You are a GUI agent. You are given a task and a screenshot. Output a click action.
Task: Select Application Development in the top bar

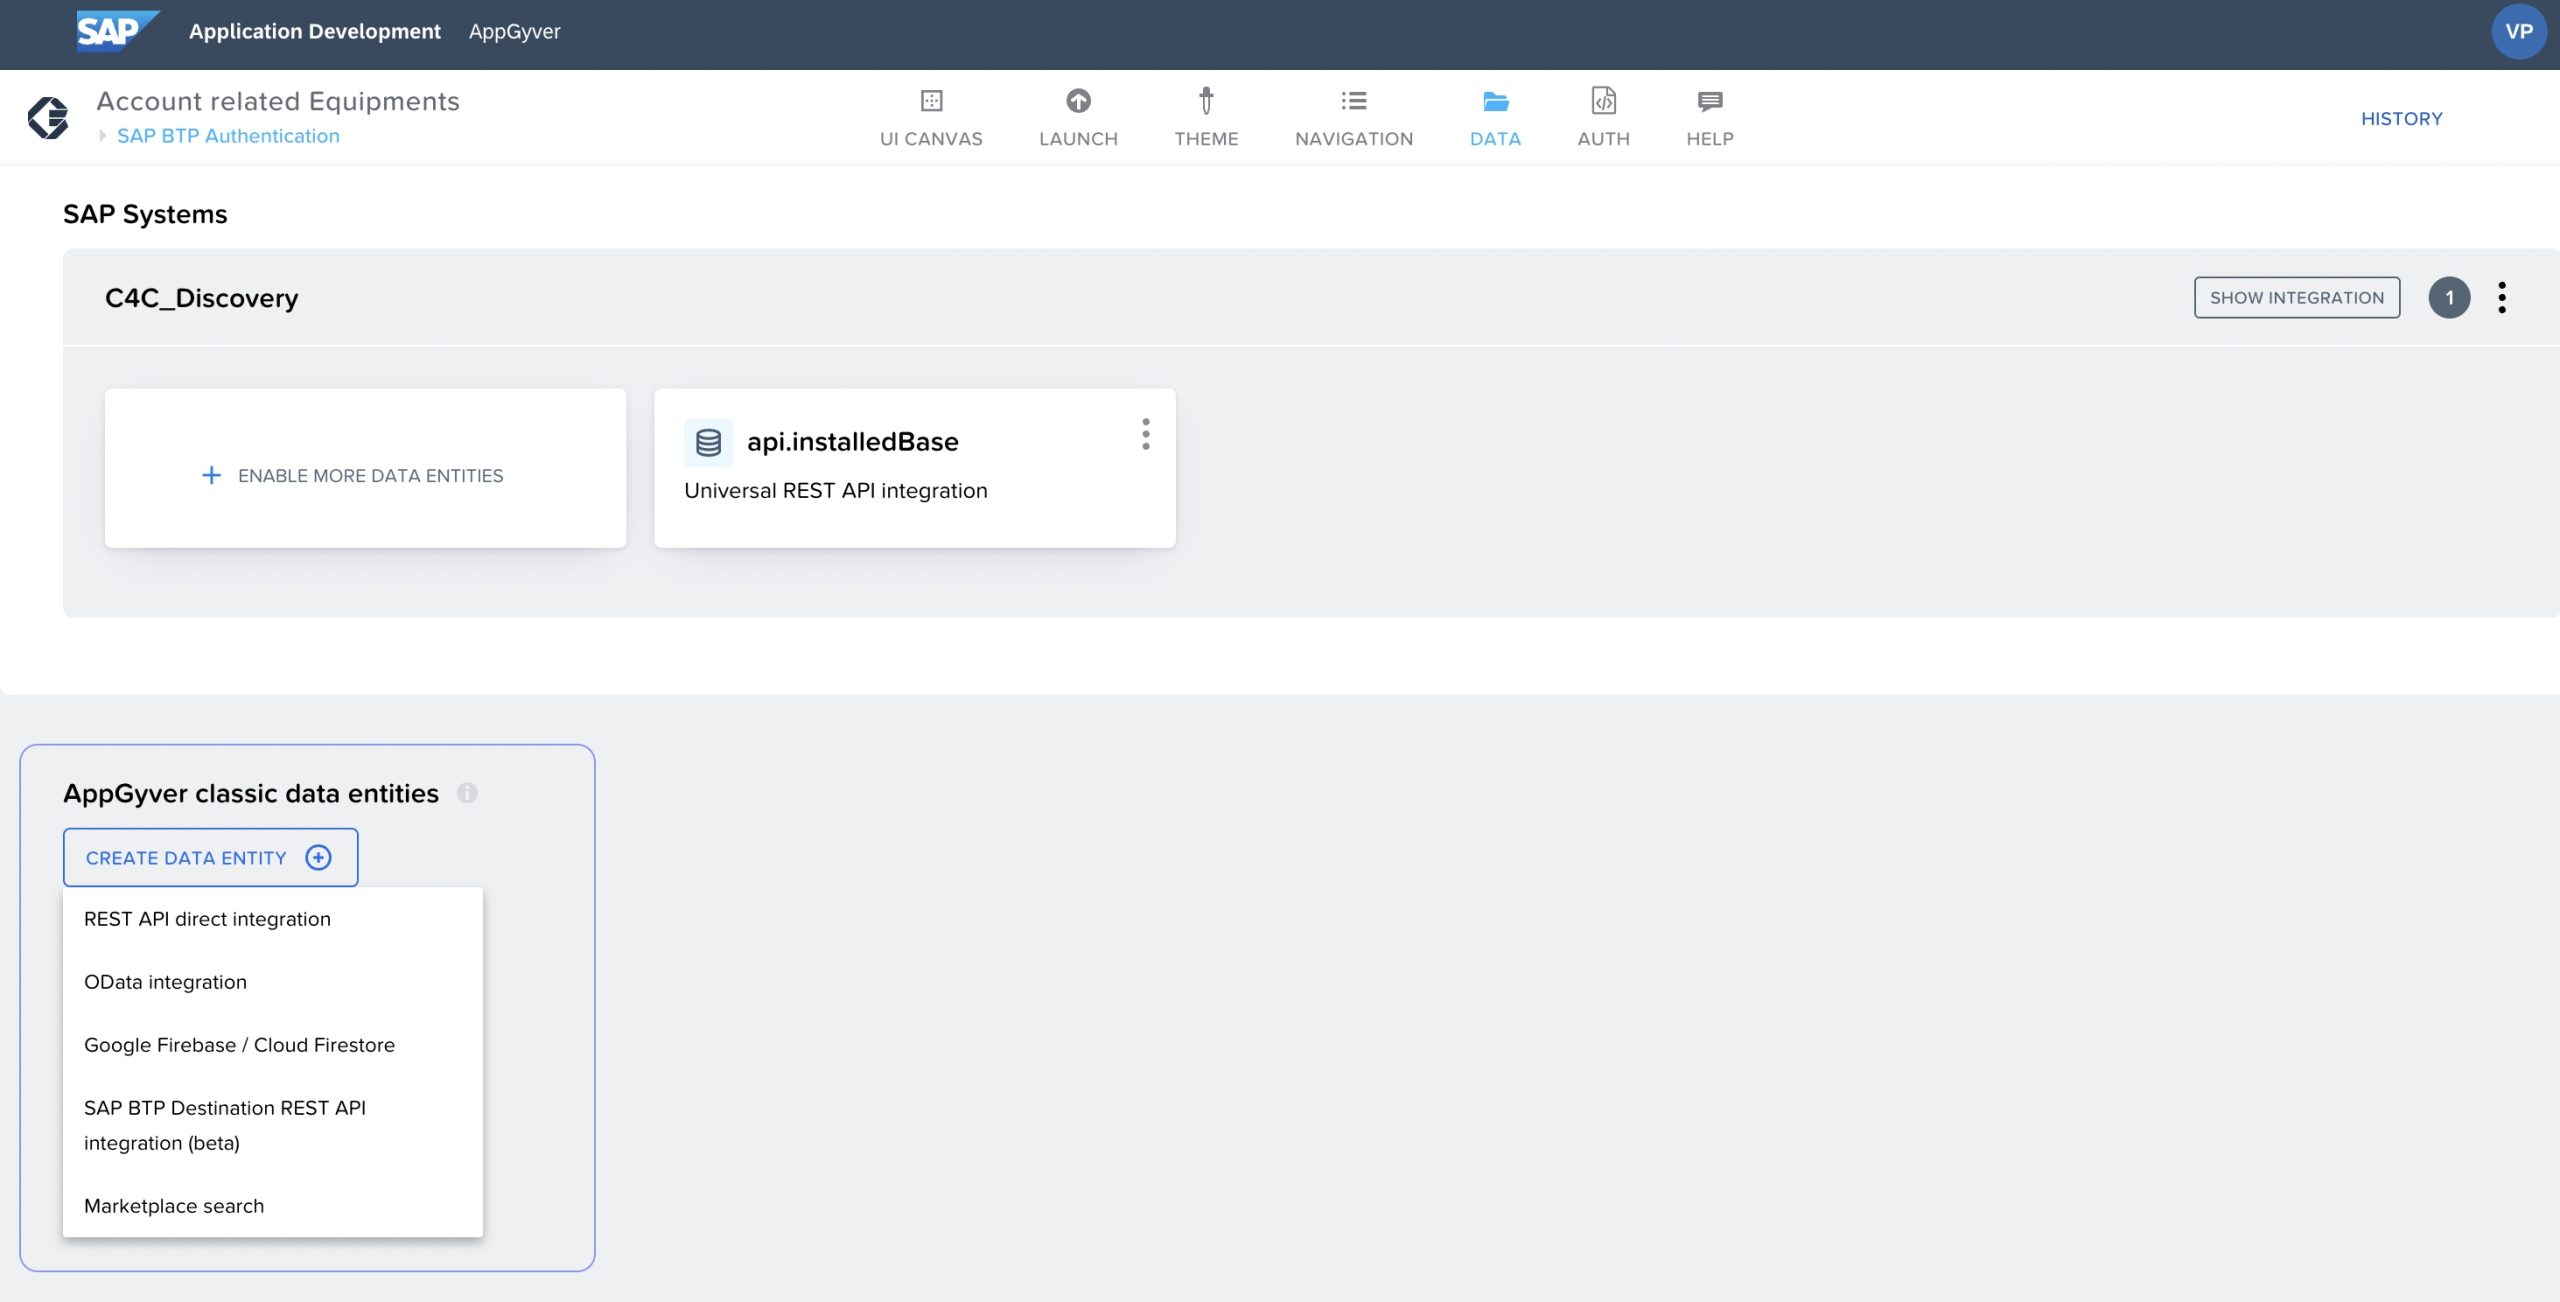(x=314, y=31)
